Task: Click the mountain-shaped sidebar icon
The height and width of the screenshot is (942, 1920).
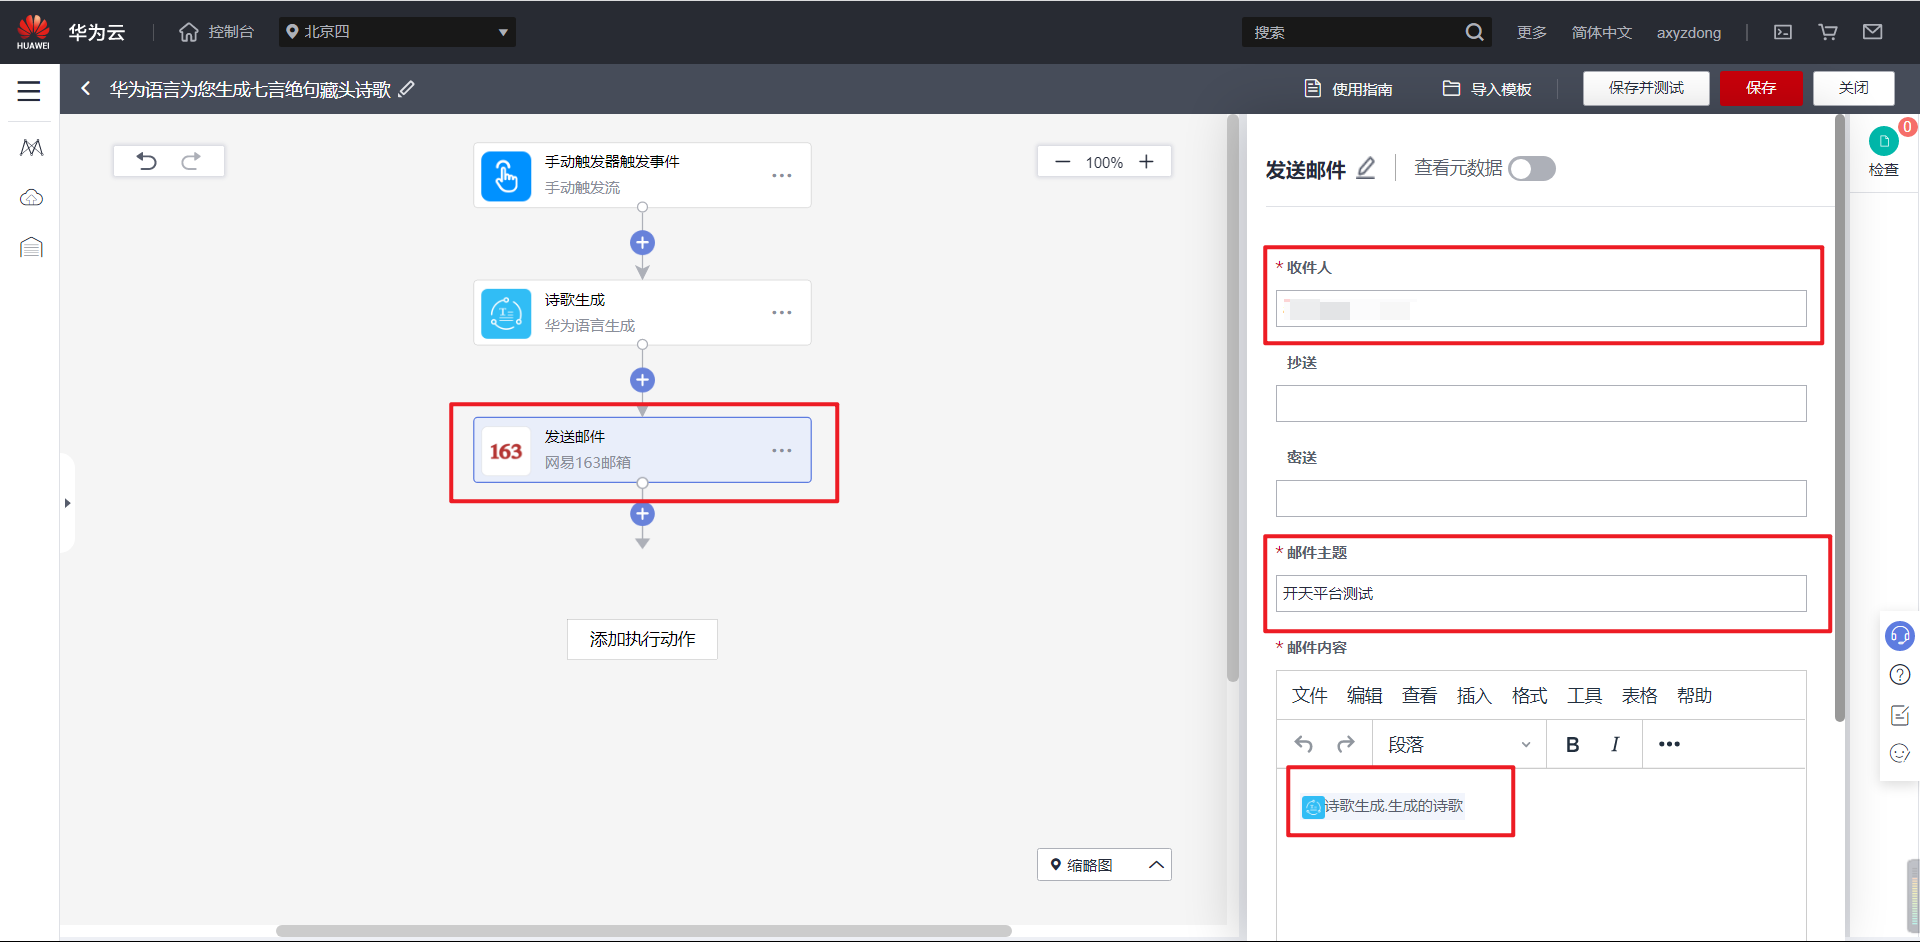Action: point(31,148)
